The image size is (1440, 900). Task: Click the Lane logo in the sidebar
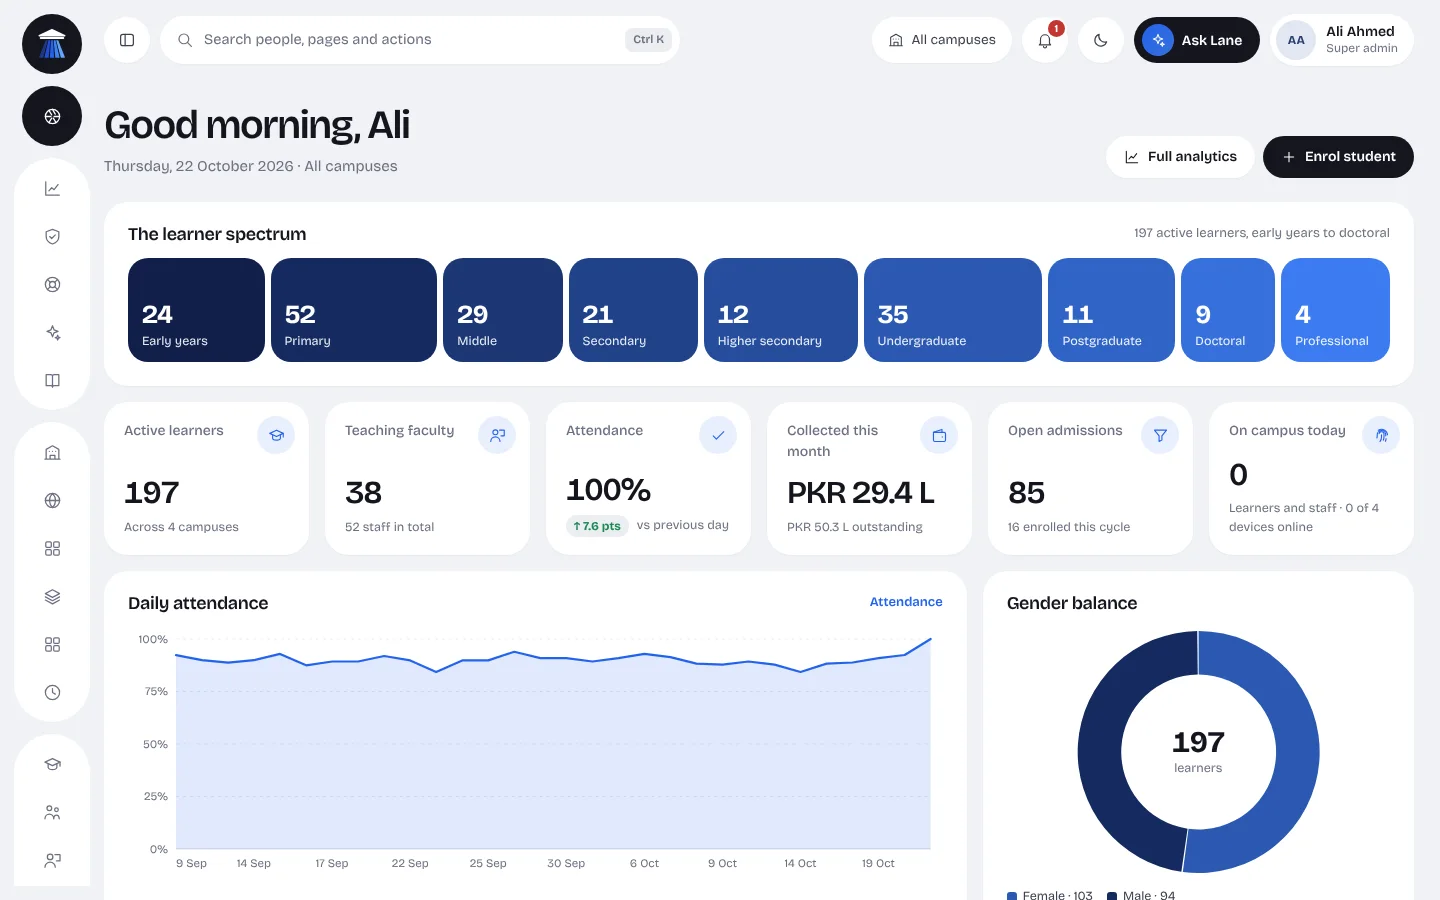(52, 44)
